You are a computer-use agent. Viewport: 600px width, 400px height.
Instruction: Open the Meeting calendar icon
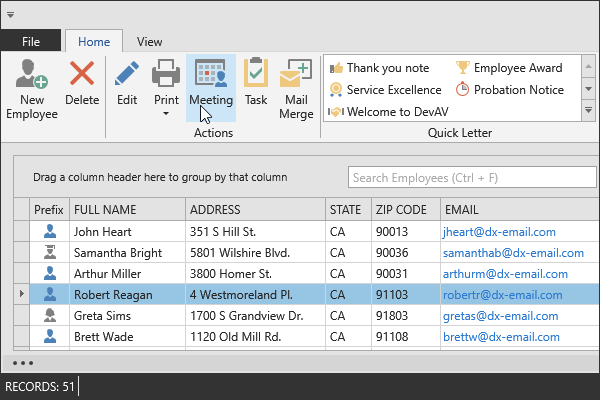tap(211, 74)
